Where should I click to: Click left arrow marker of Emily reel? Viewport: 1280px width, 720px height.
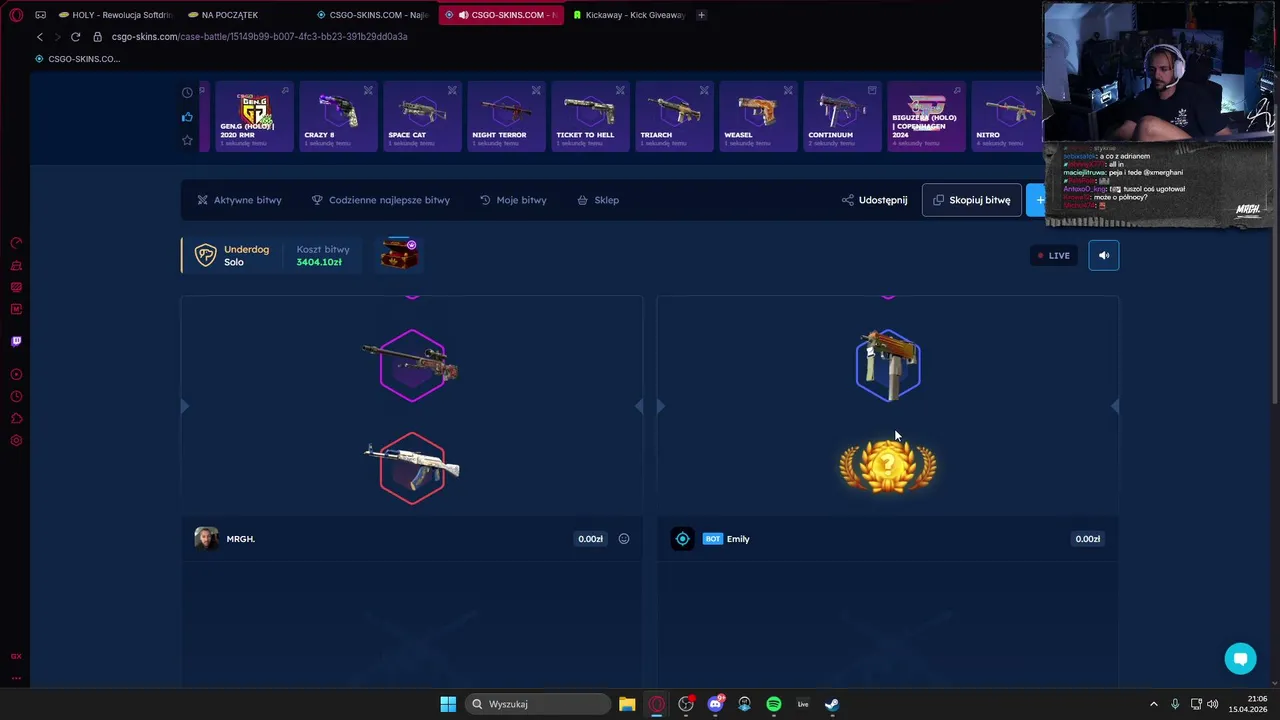(660, 406)
